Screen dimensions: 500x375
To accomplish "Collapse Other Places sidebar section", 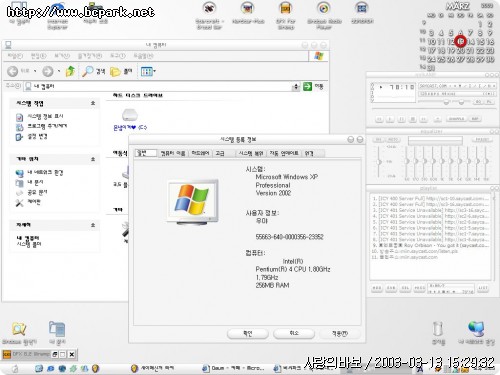I will [93, 159].
